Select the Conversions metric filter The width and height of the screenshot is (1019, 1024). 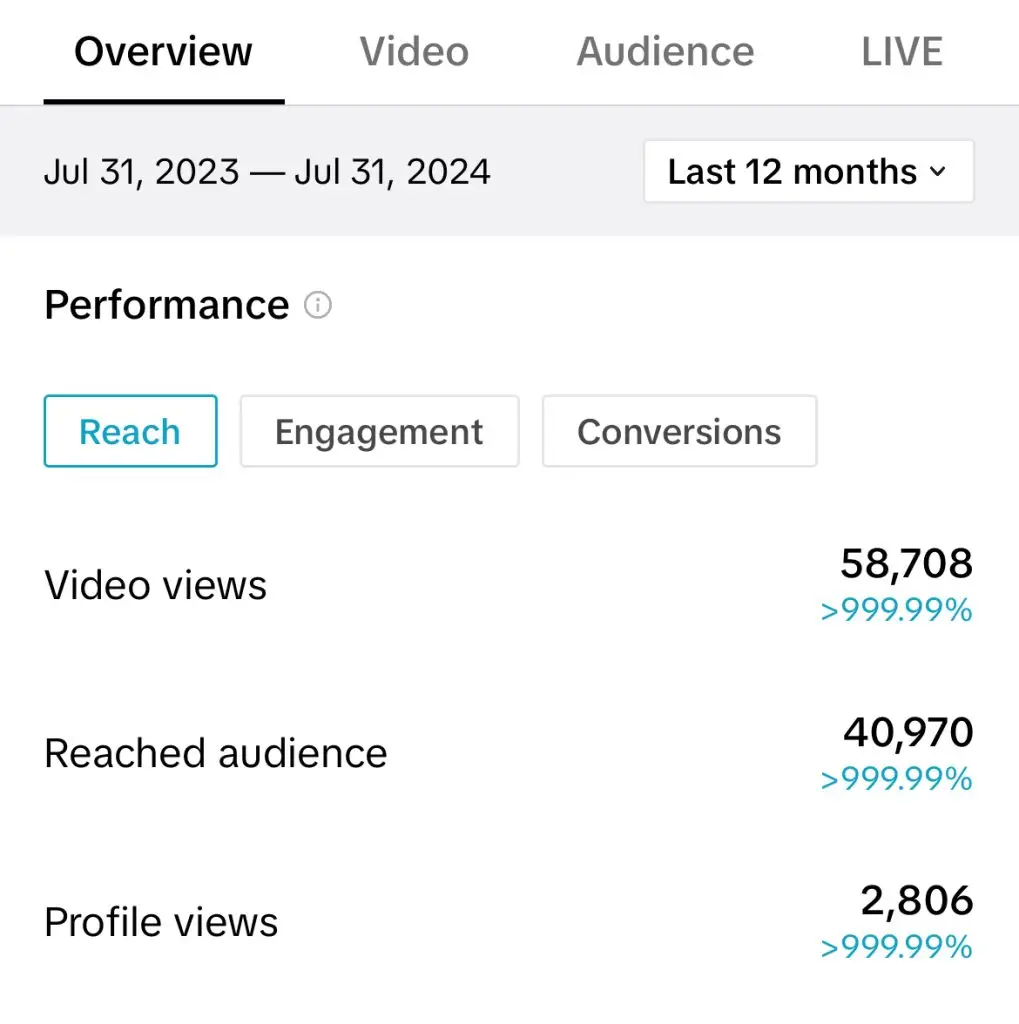click(679, 432)
